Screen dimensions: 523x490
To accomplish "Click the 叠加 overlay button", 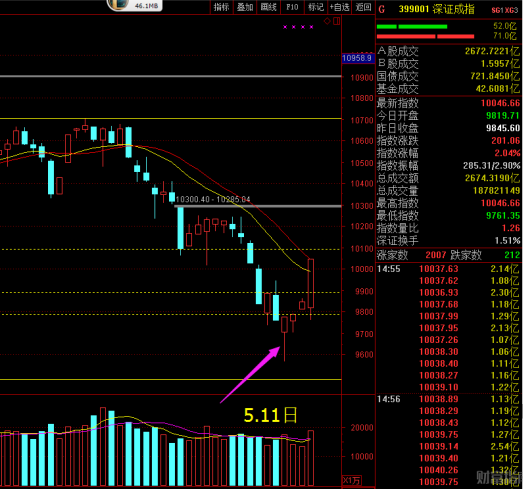I will tap(244, 7).
